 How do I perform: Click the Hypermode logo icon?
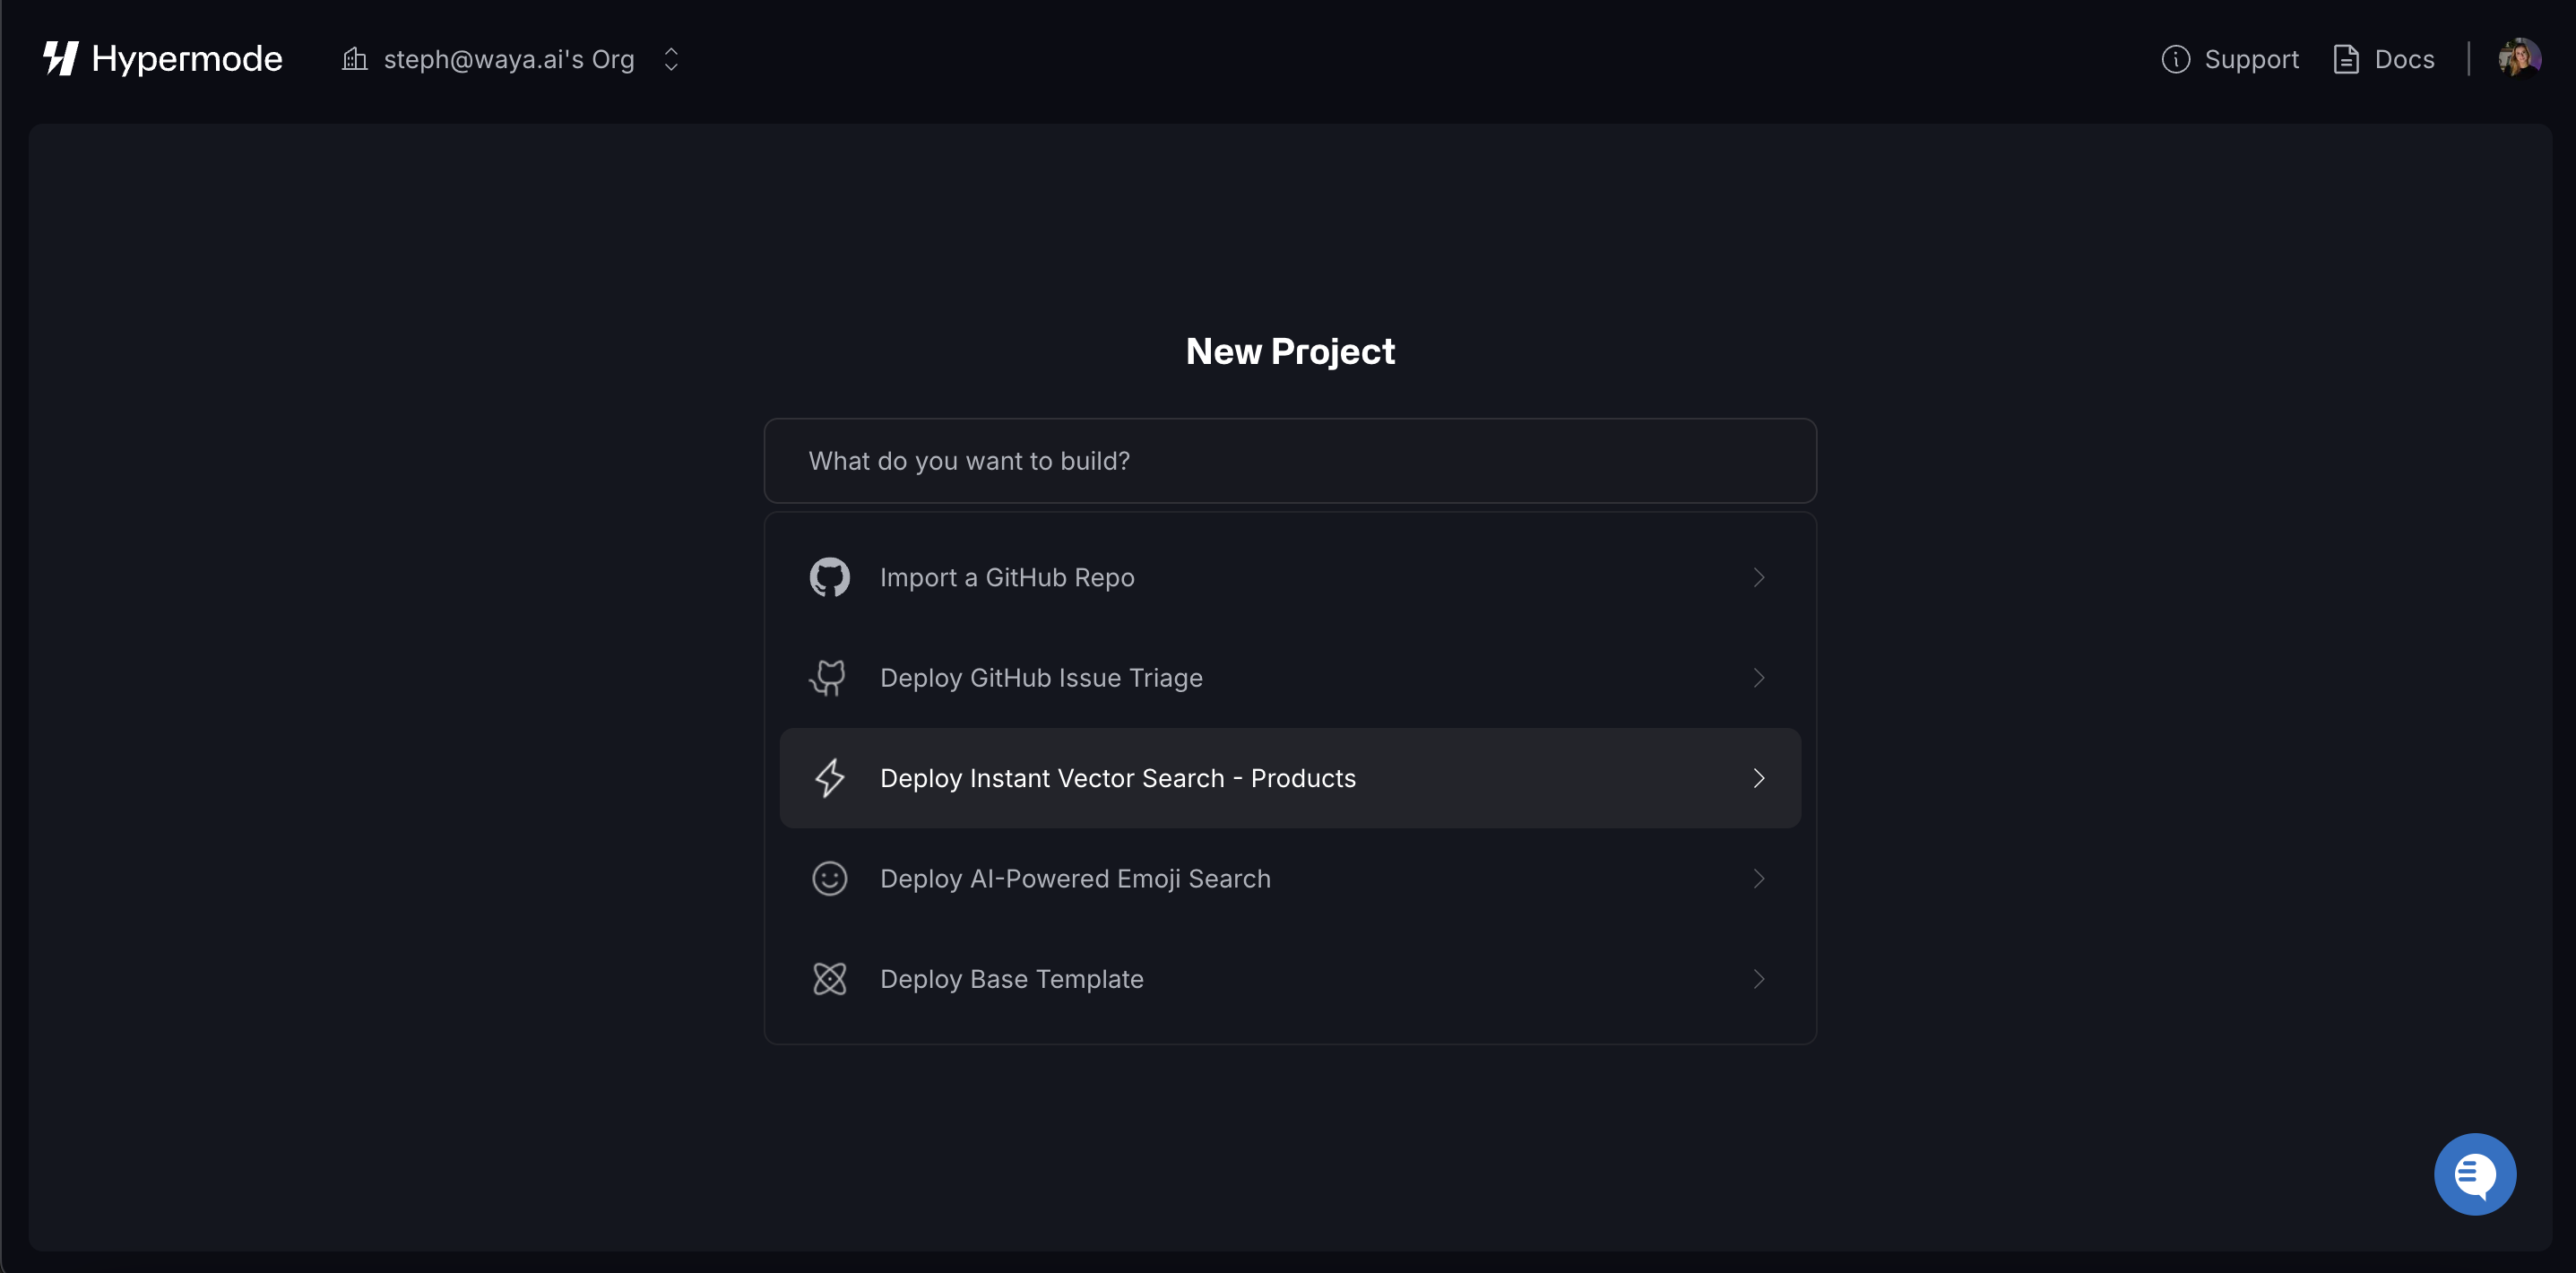tap(59, 58)
